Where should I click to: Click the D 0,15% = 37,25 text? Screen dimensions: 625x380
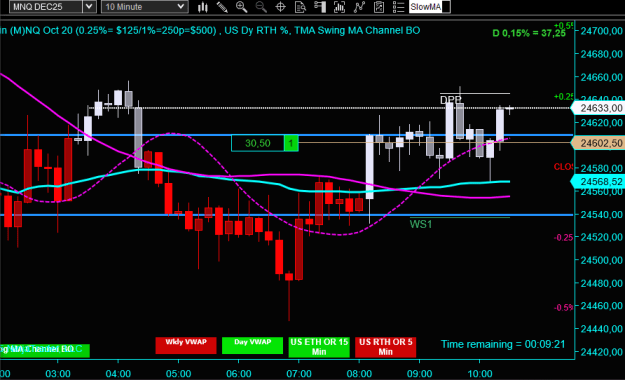pyautogui.click(x=529, y=33)
